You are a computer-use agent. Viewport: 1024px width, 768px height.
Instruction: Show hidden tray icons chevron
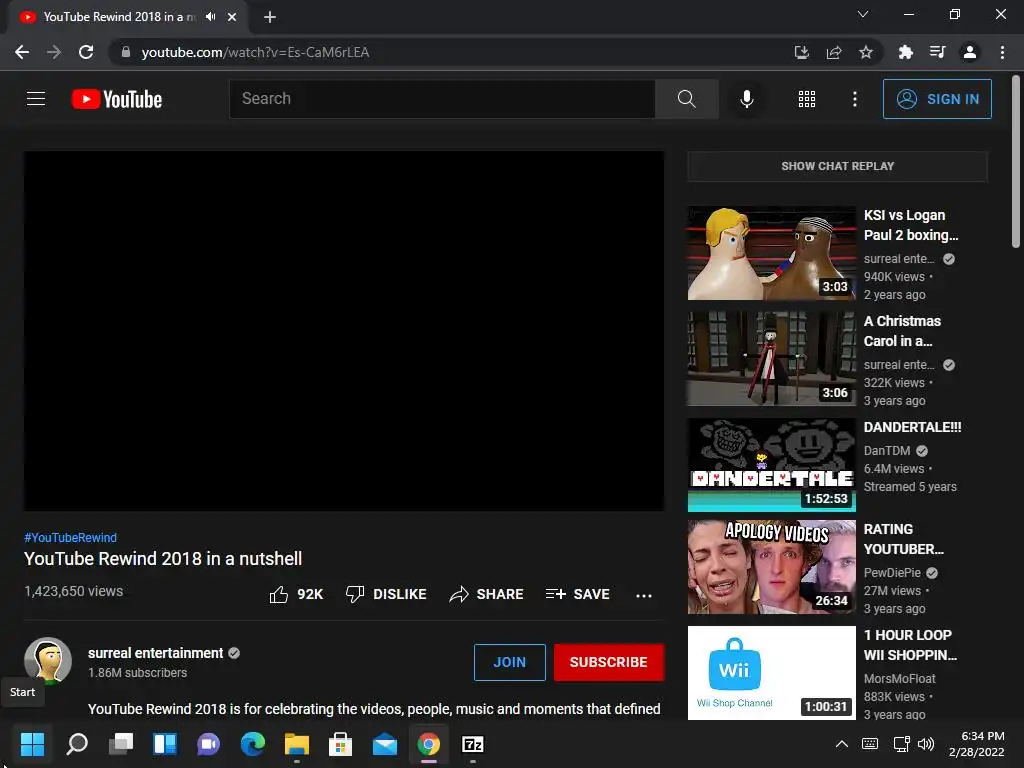coord(842,744)
